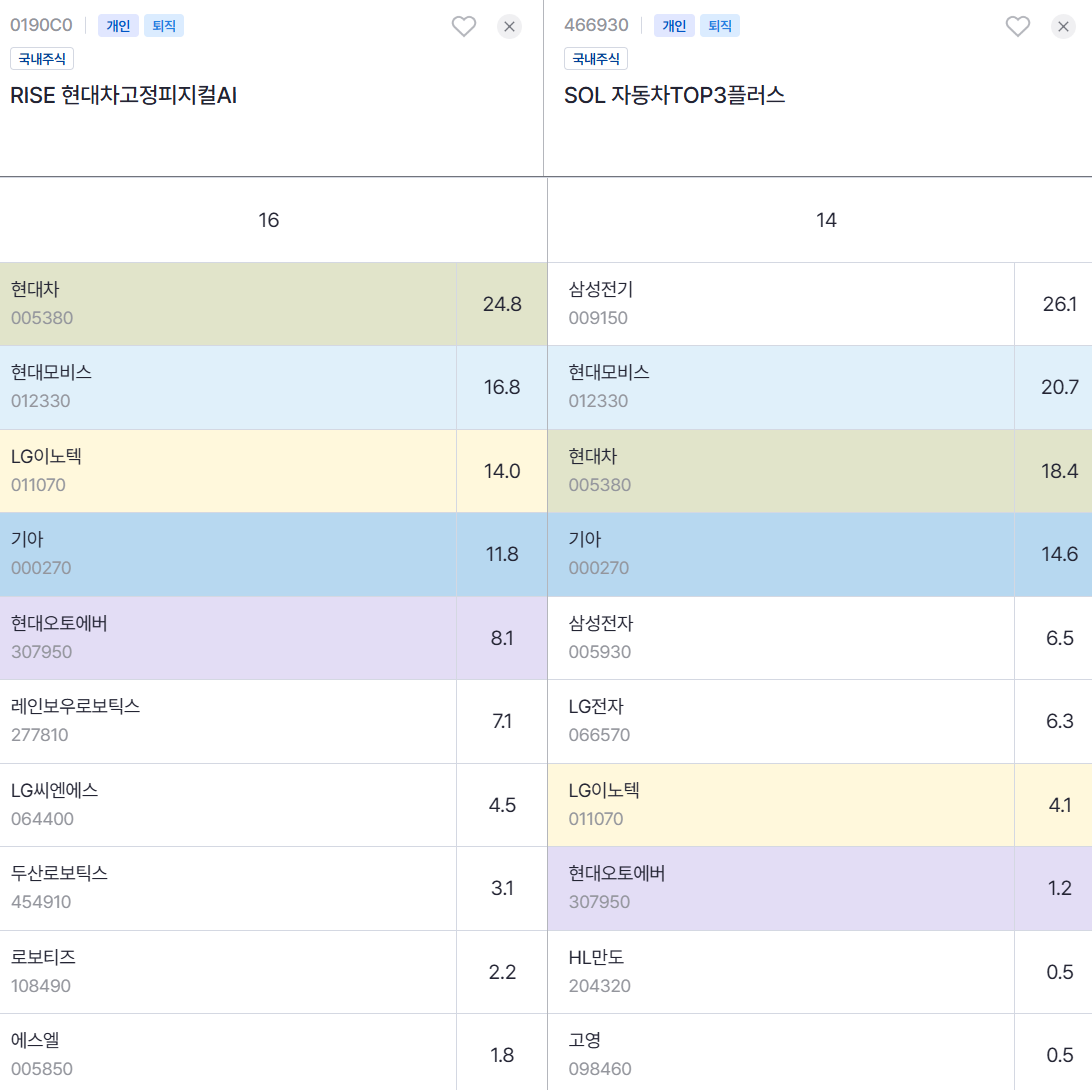Viewport: 1092px width, 1090px height.
Task: Click weight 6.3 value
Action: tap(1059, 722)
